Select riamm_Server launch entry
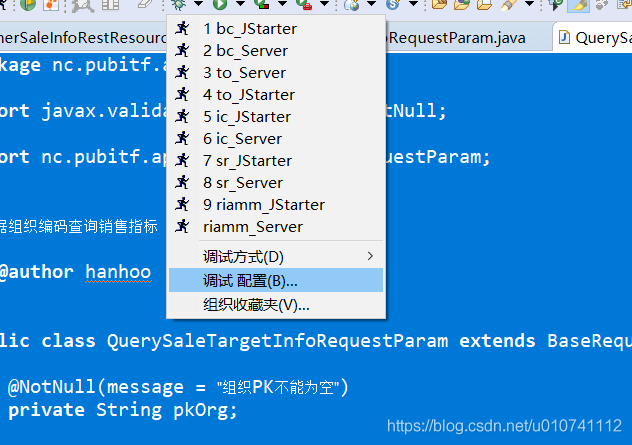 (x=252, y=227)
